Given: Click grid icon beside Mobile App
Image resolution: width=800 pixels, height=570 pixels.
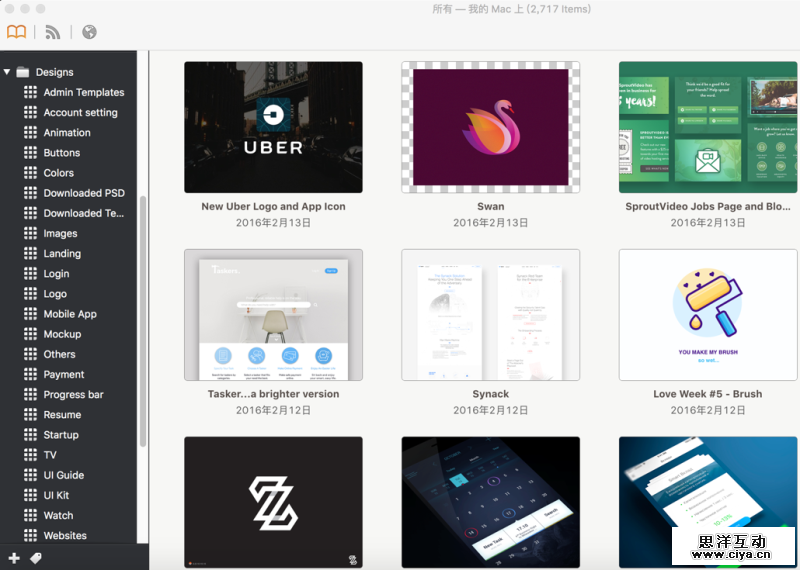Looking at the screenshot, I should click(30, 314).
